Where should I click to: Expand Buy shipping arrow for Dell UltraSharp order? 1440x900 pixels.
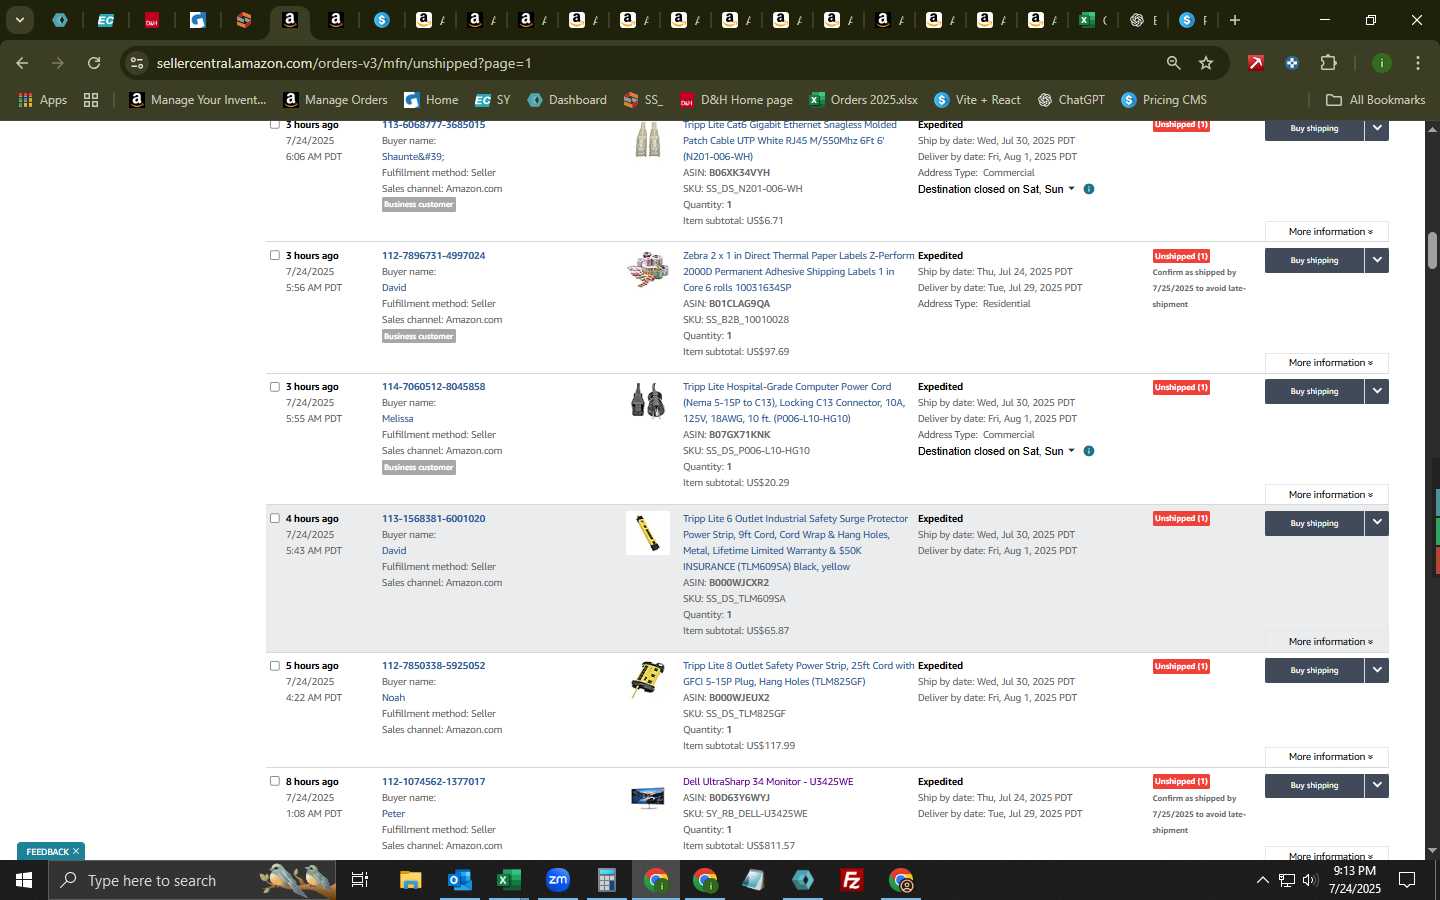point(1377,785)
